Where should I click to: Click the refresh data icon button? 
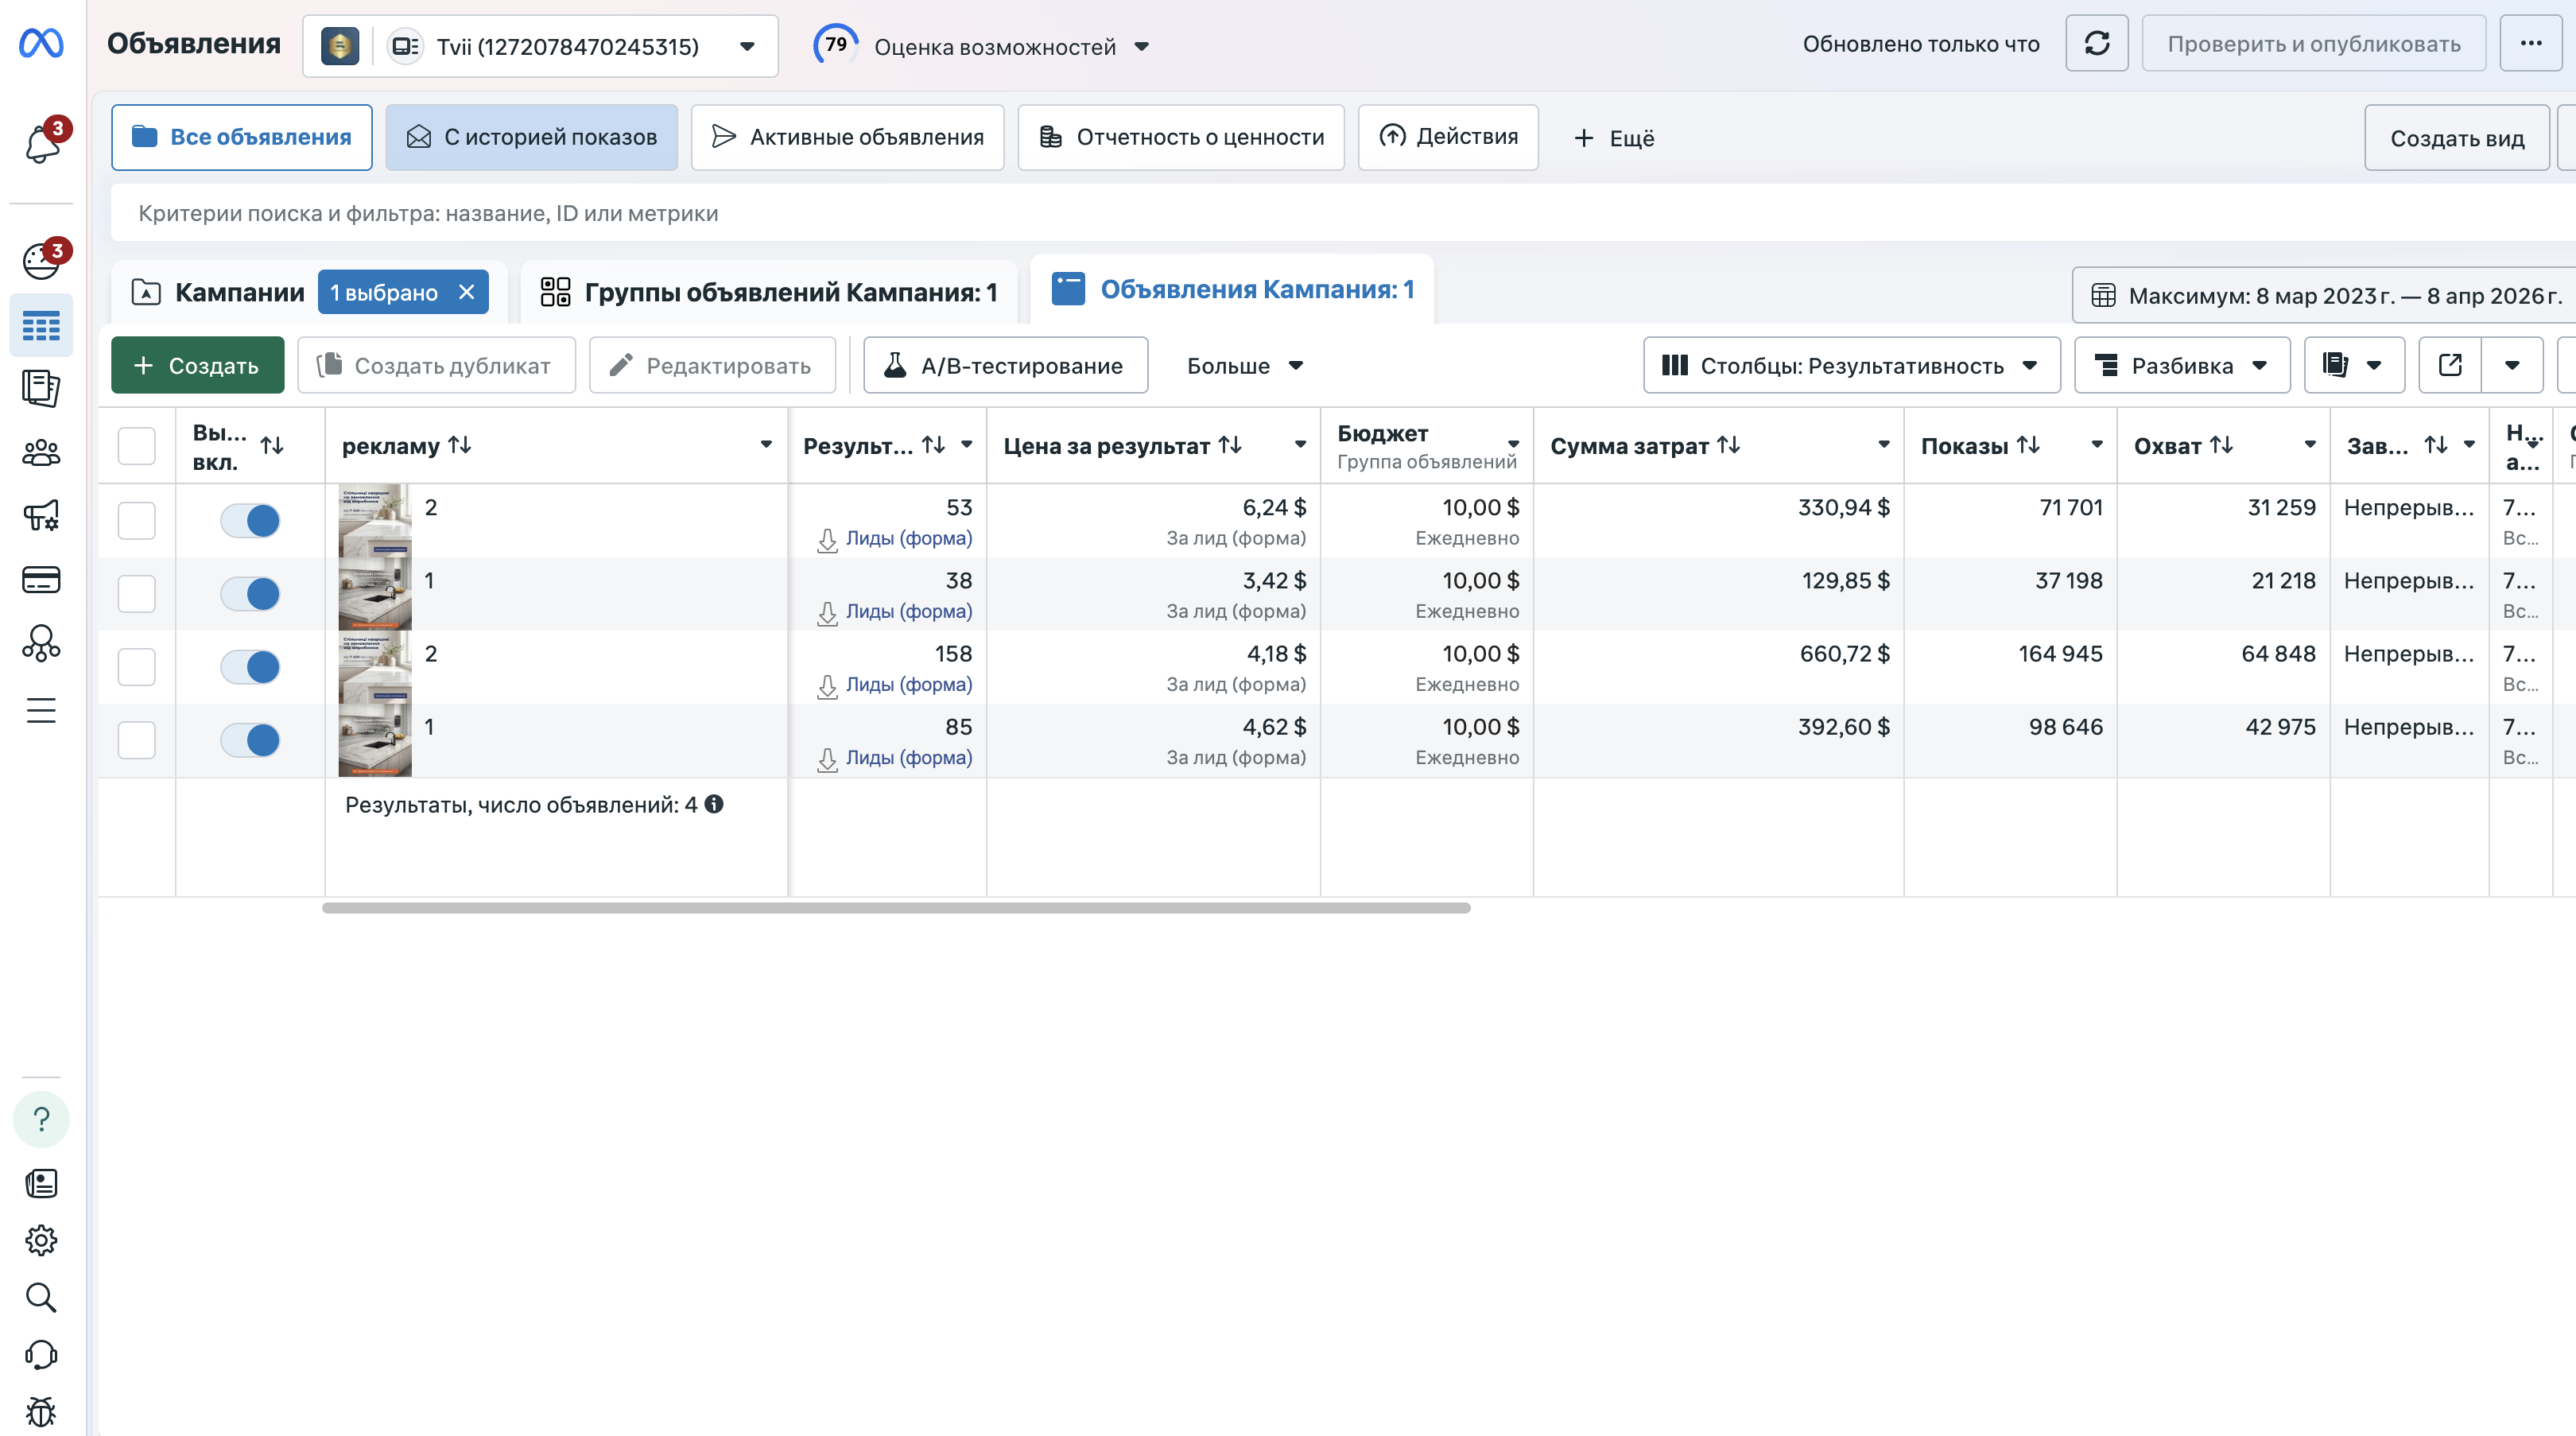(x=2096, y=44)
